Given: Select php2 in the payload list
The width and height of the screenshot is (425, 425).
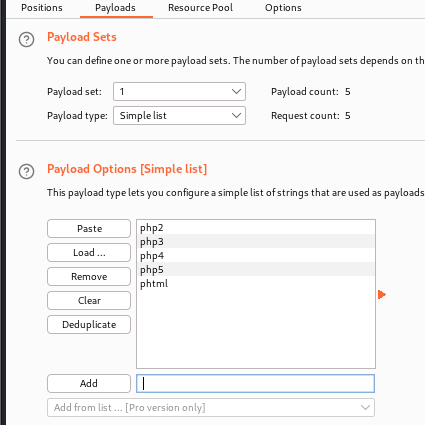Looking at the screenshot, I should click(x=256, y=228).
